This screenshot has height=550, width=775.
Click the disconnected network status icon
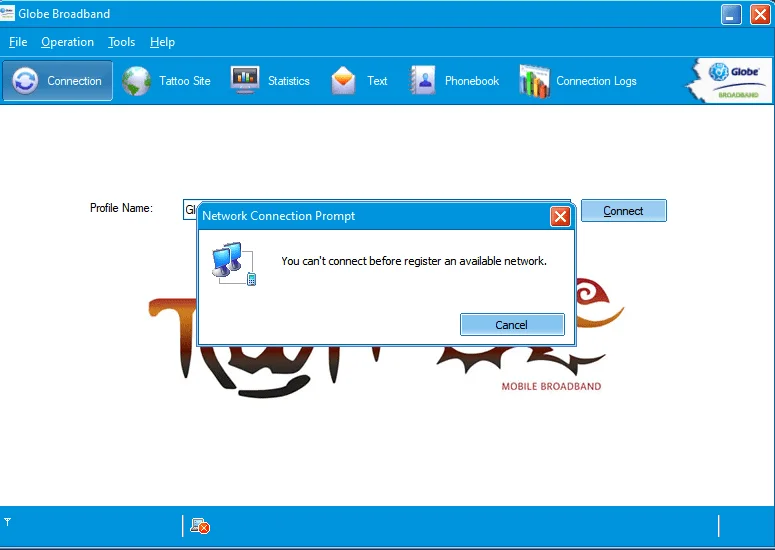tap(200, 526)
